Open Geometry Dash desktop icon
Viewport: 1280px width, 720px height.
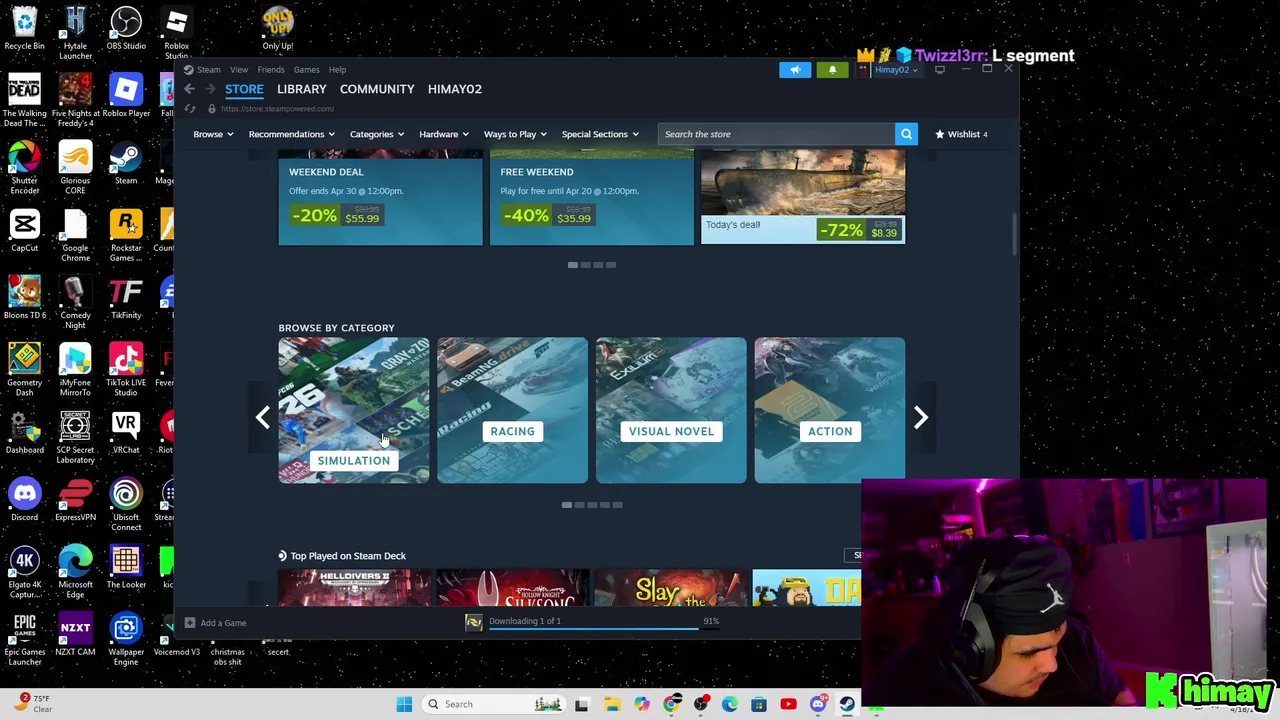click(24, 370)
